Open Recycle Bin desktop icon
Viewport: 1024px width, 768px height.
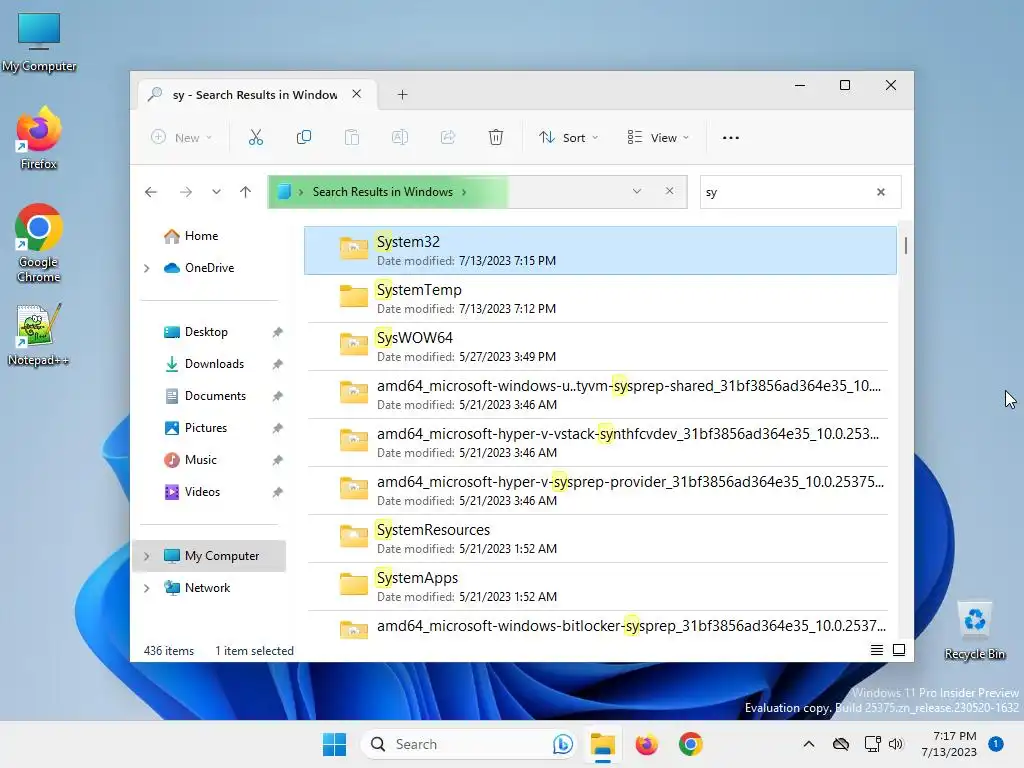pyautogui.click(x=974, y=630)
